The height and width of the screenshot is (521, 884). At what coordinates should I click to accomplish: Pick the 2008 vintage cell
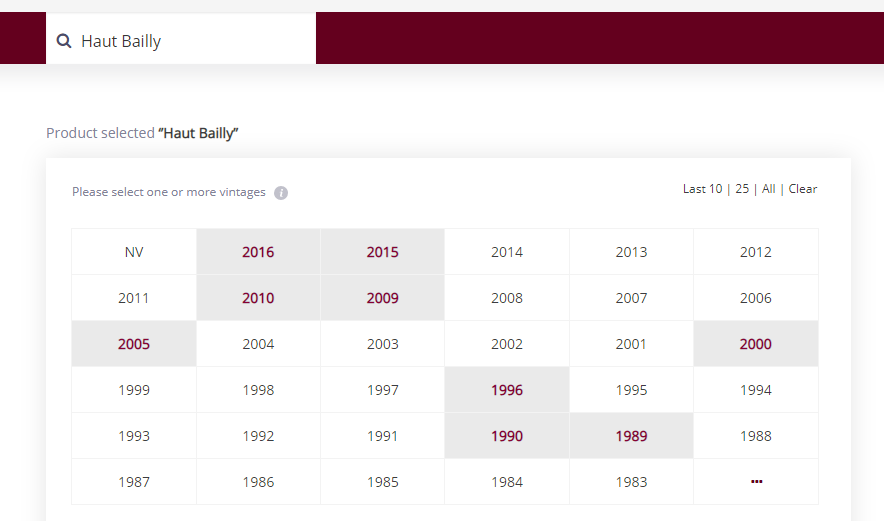(507, 298)
